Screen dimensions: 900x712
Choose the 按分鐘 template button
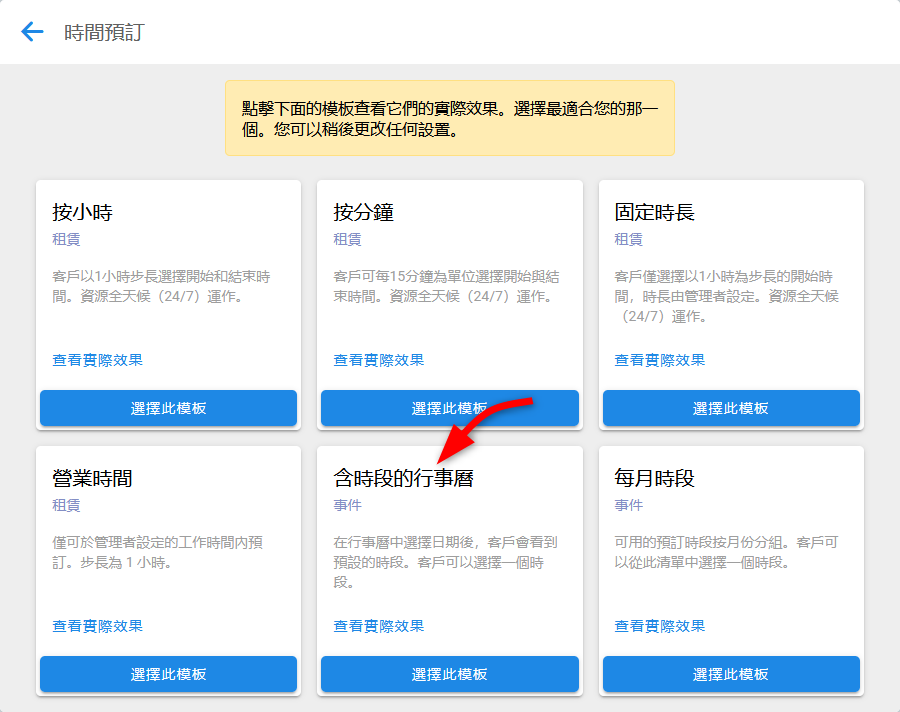[x=449, y=408]
